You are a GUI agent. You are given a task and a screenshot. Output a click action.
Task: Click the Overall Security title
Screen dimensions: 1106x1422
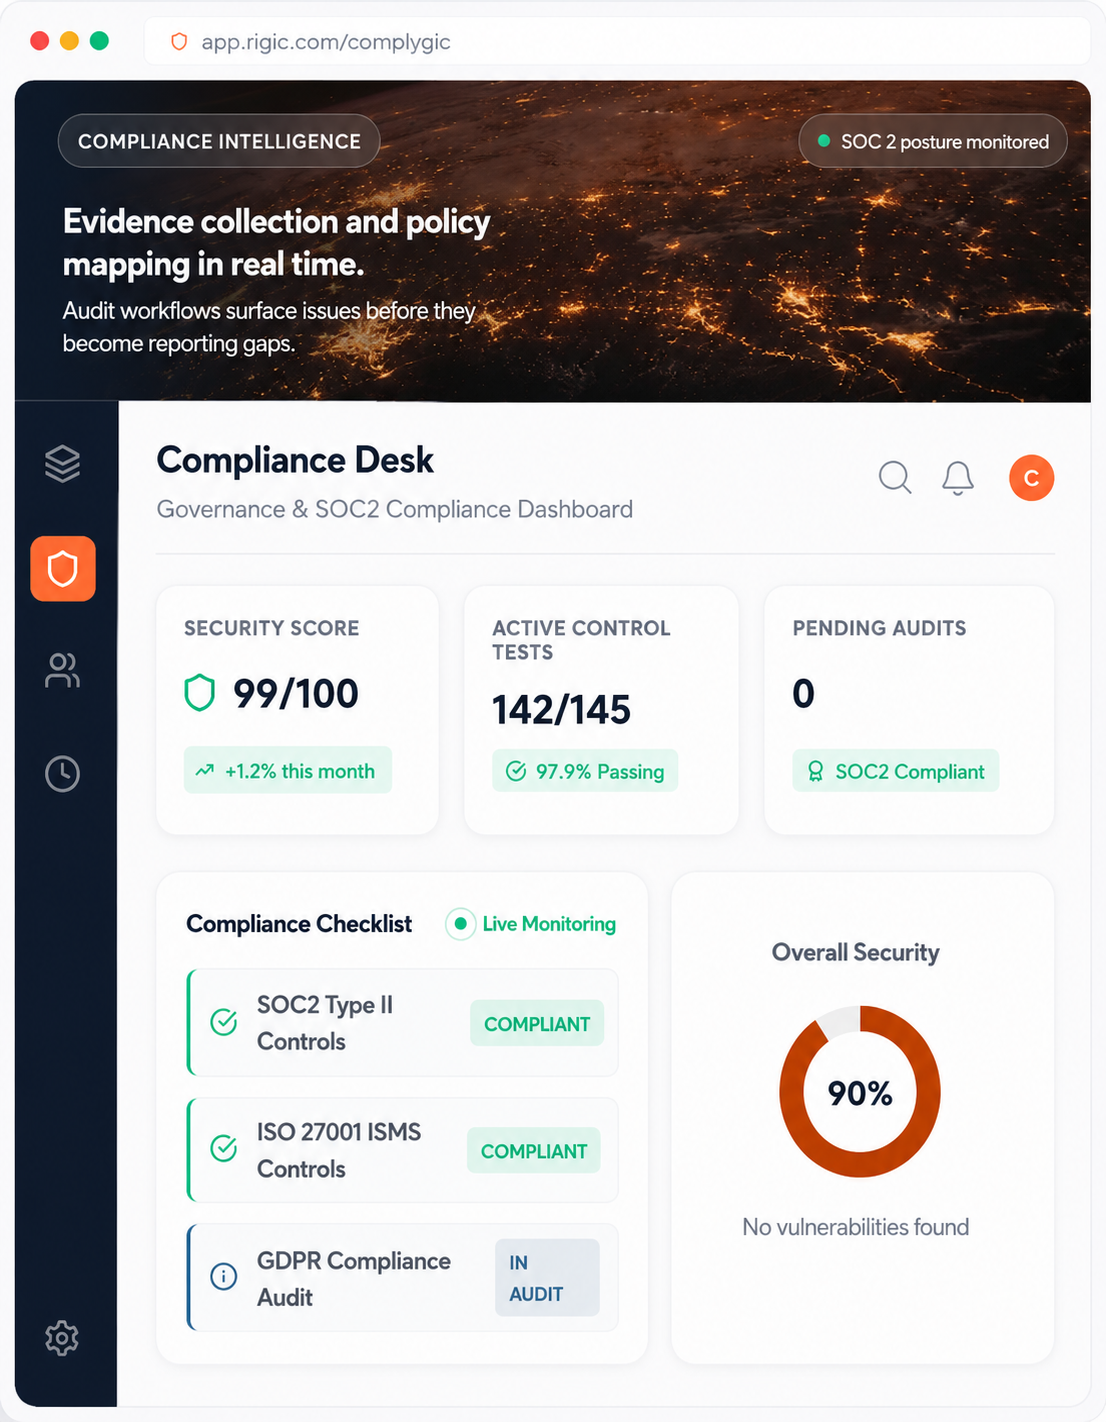click(856, 952)
